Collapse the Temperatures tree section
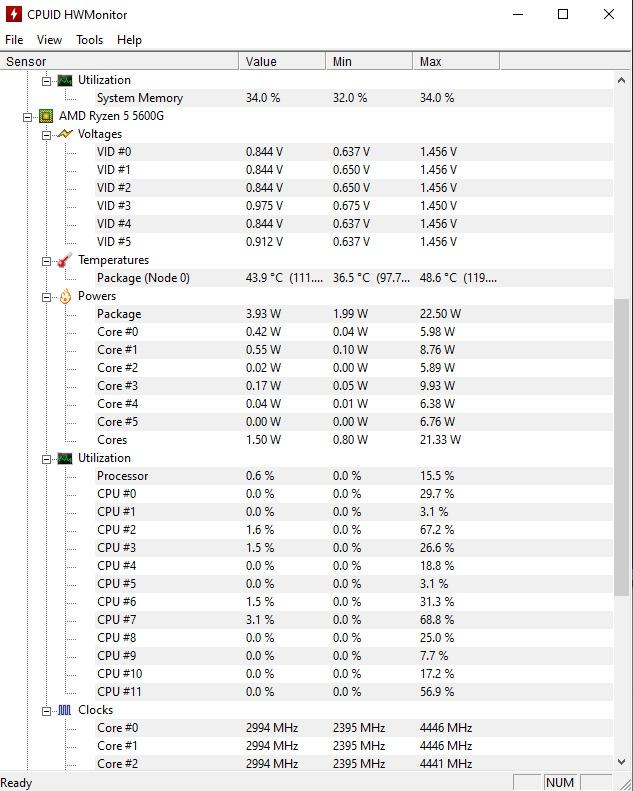The image size is (633, 791). pos(46,261)
